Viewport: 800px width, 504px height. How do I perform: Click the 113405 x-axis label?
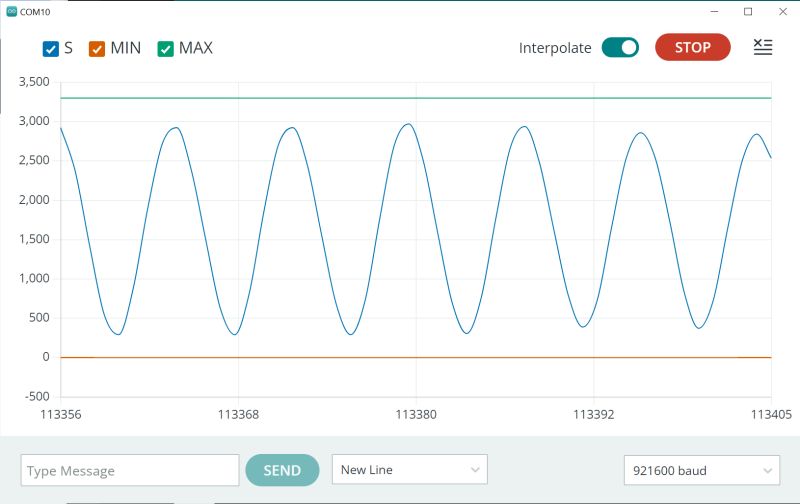click(x=771, y=414)
